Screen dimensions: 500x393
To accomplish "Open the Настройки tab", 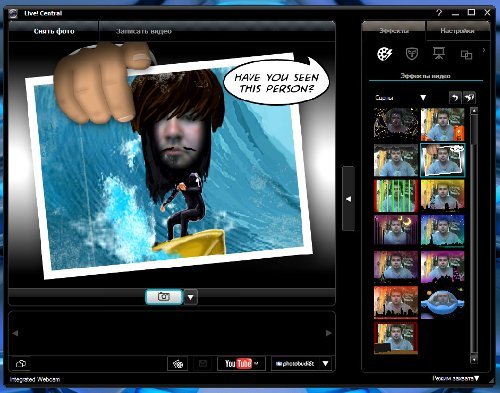I will point(457,31).
